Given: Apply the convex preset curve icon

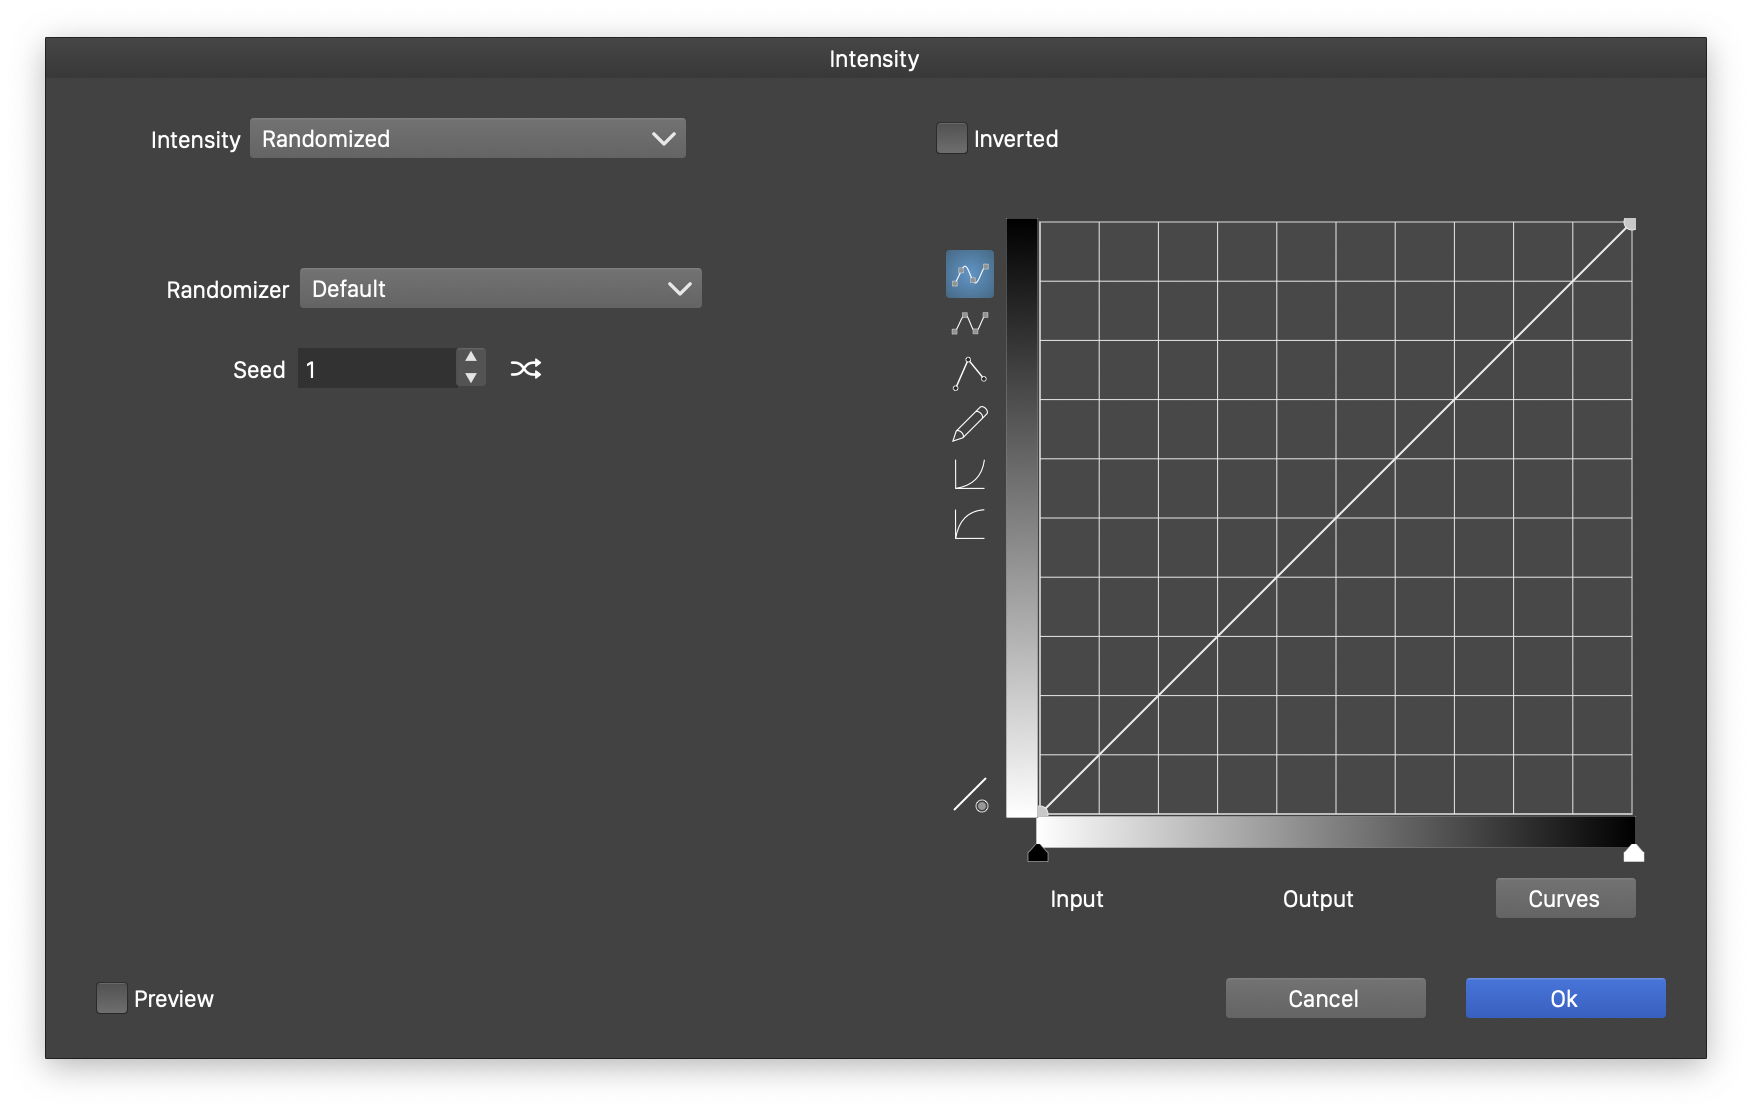Looking at the screenshot, I should click(969, 524).
